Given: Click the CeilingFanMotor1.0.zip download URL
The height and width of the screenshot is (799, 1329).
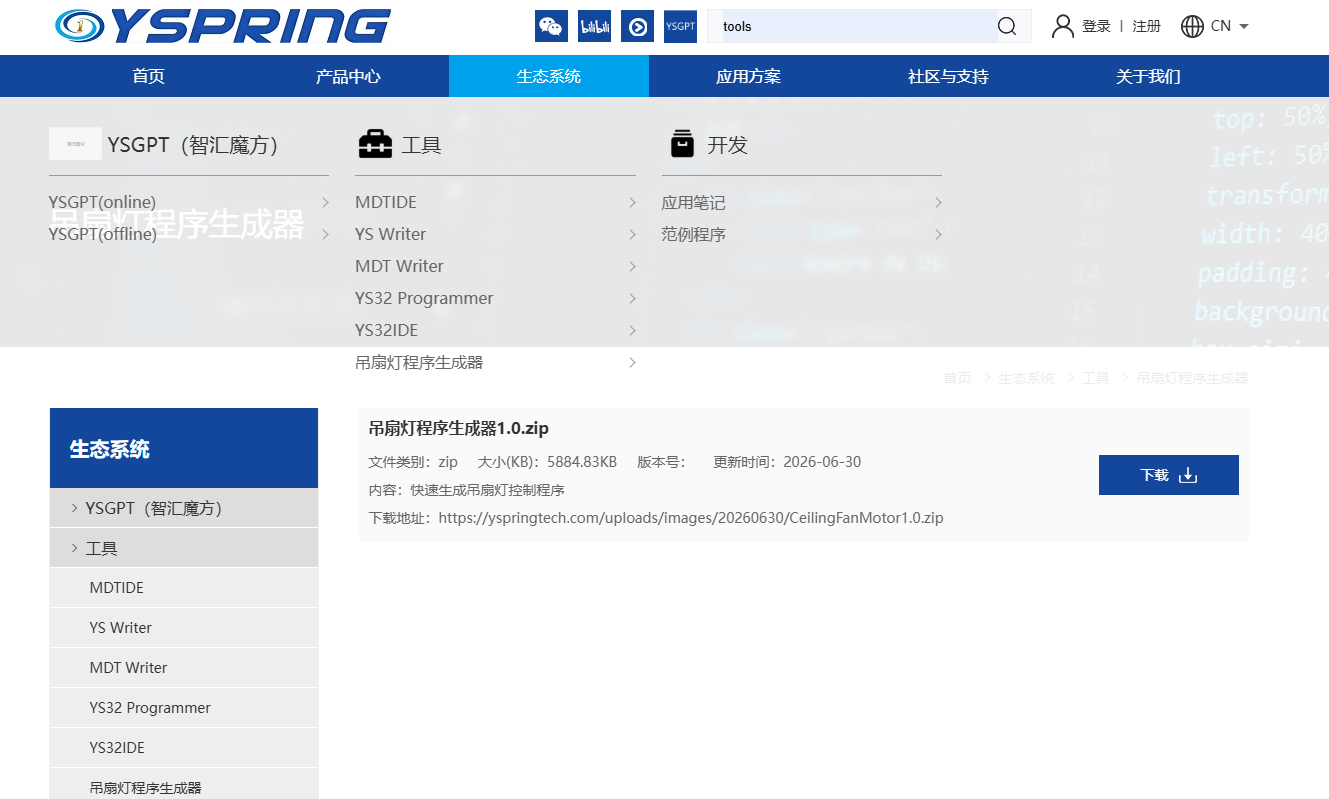Looking at the screenshot, I should [x=691, y=518].
